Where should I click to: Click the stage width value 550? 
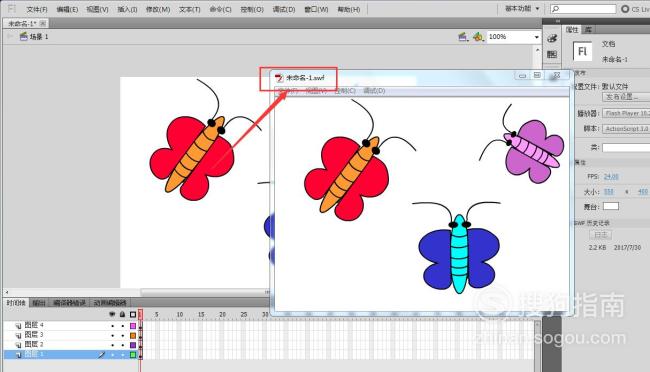609,192
